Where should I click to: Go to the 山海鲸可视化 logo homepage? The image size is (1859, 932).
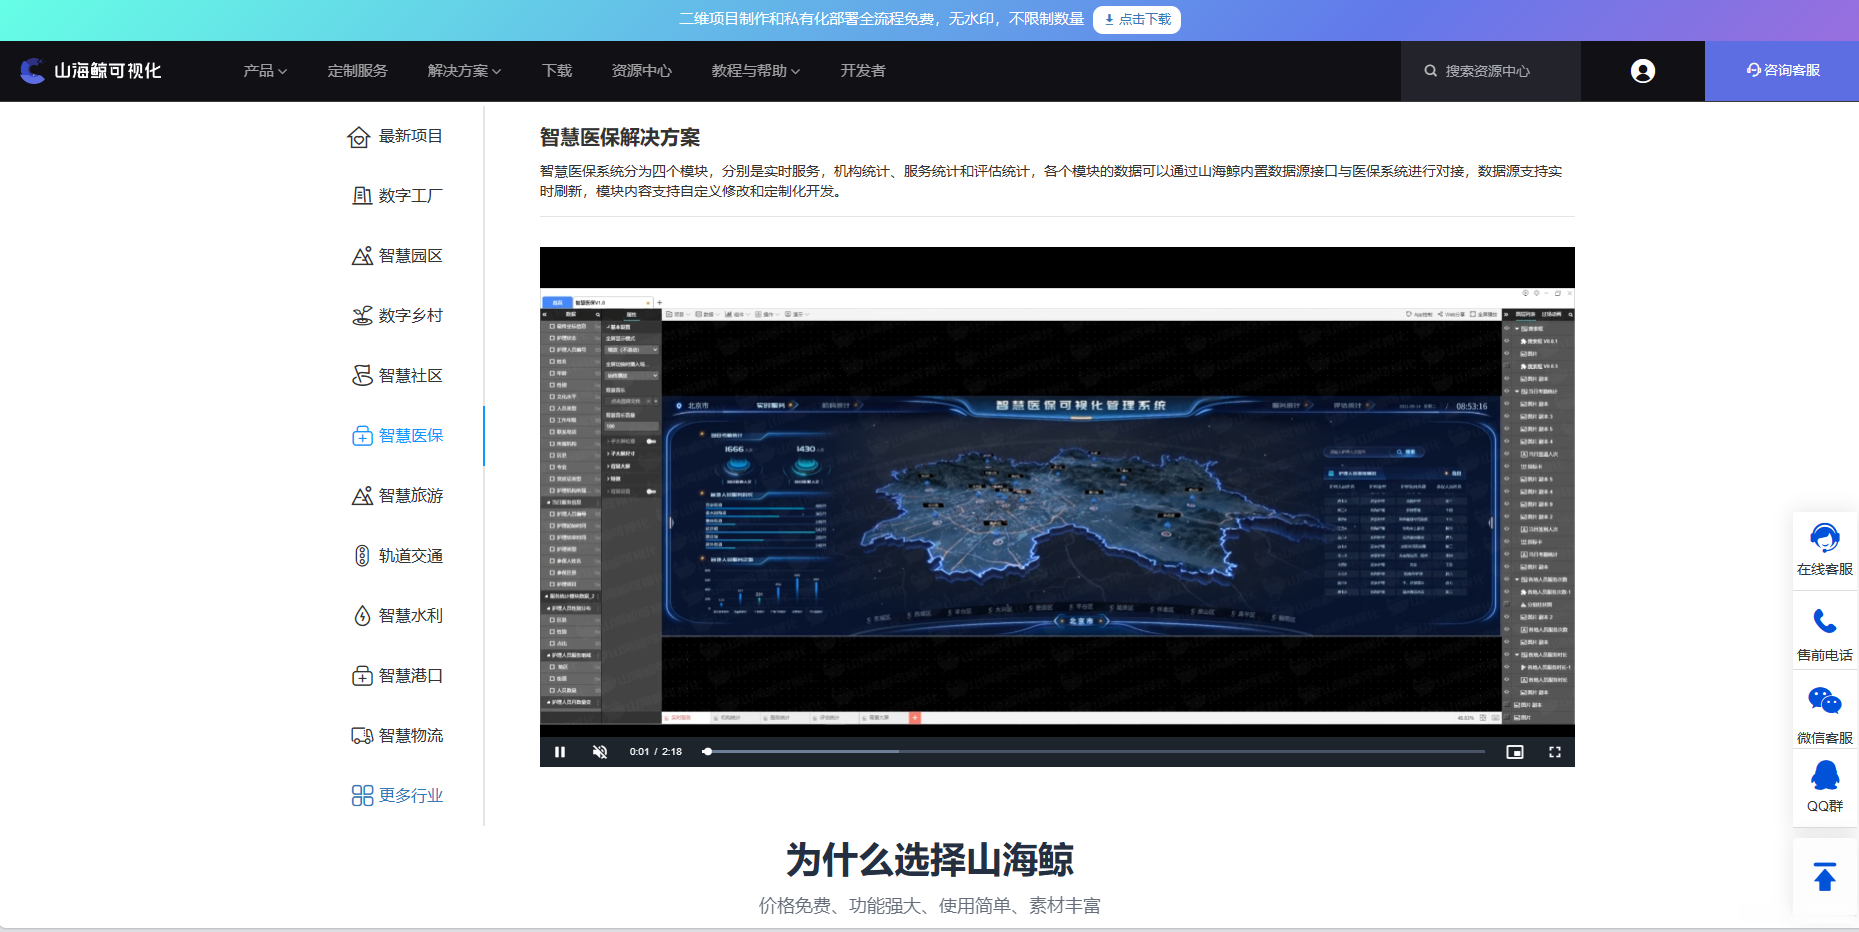coord(91,71)
